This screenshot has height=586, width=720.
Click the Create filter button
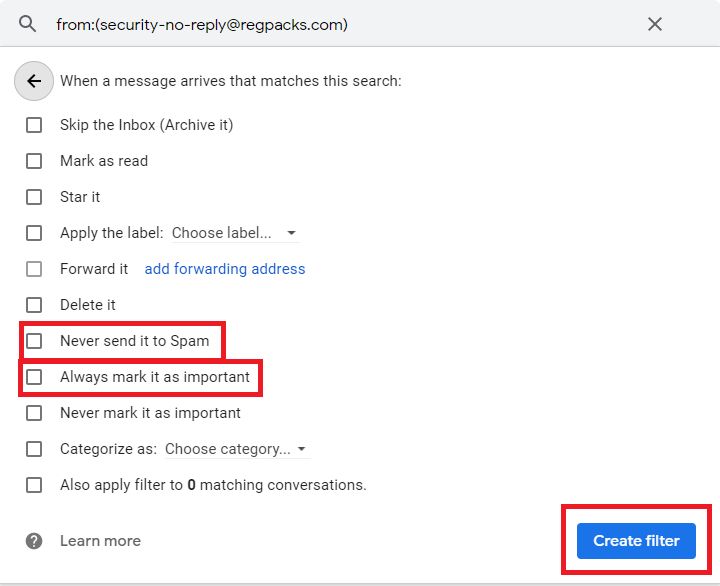pos(636,541)
